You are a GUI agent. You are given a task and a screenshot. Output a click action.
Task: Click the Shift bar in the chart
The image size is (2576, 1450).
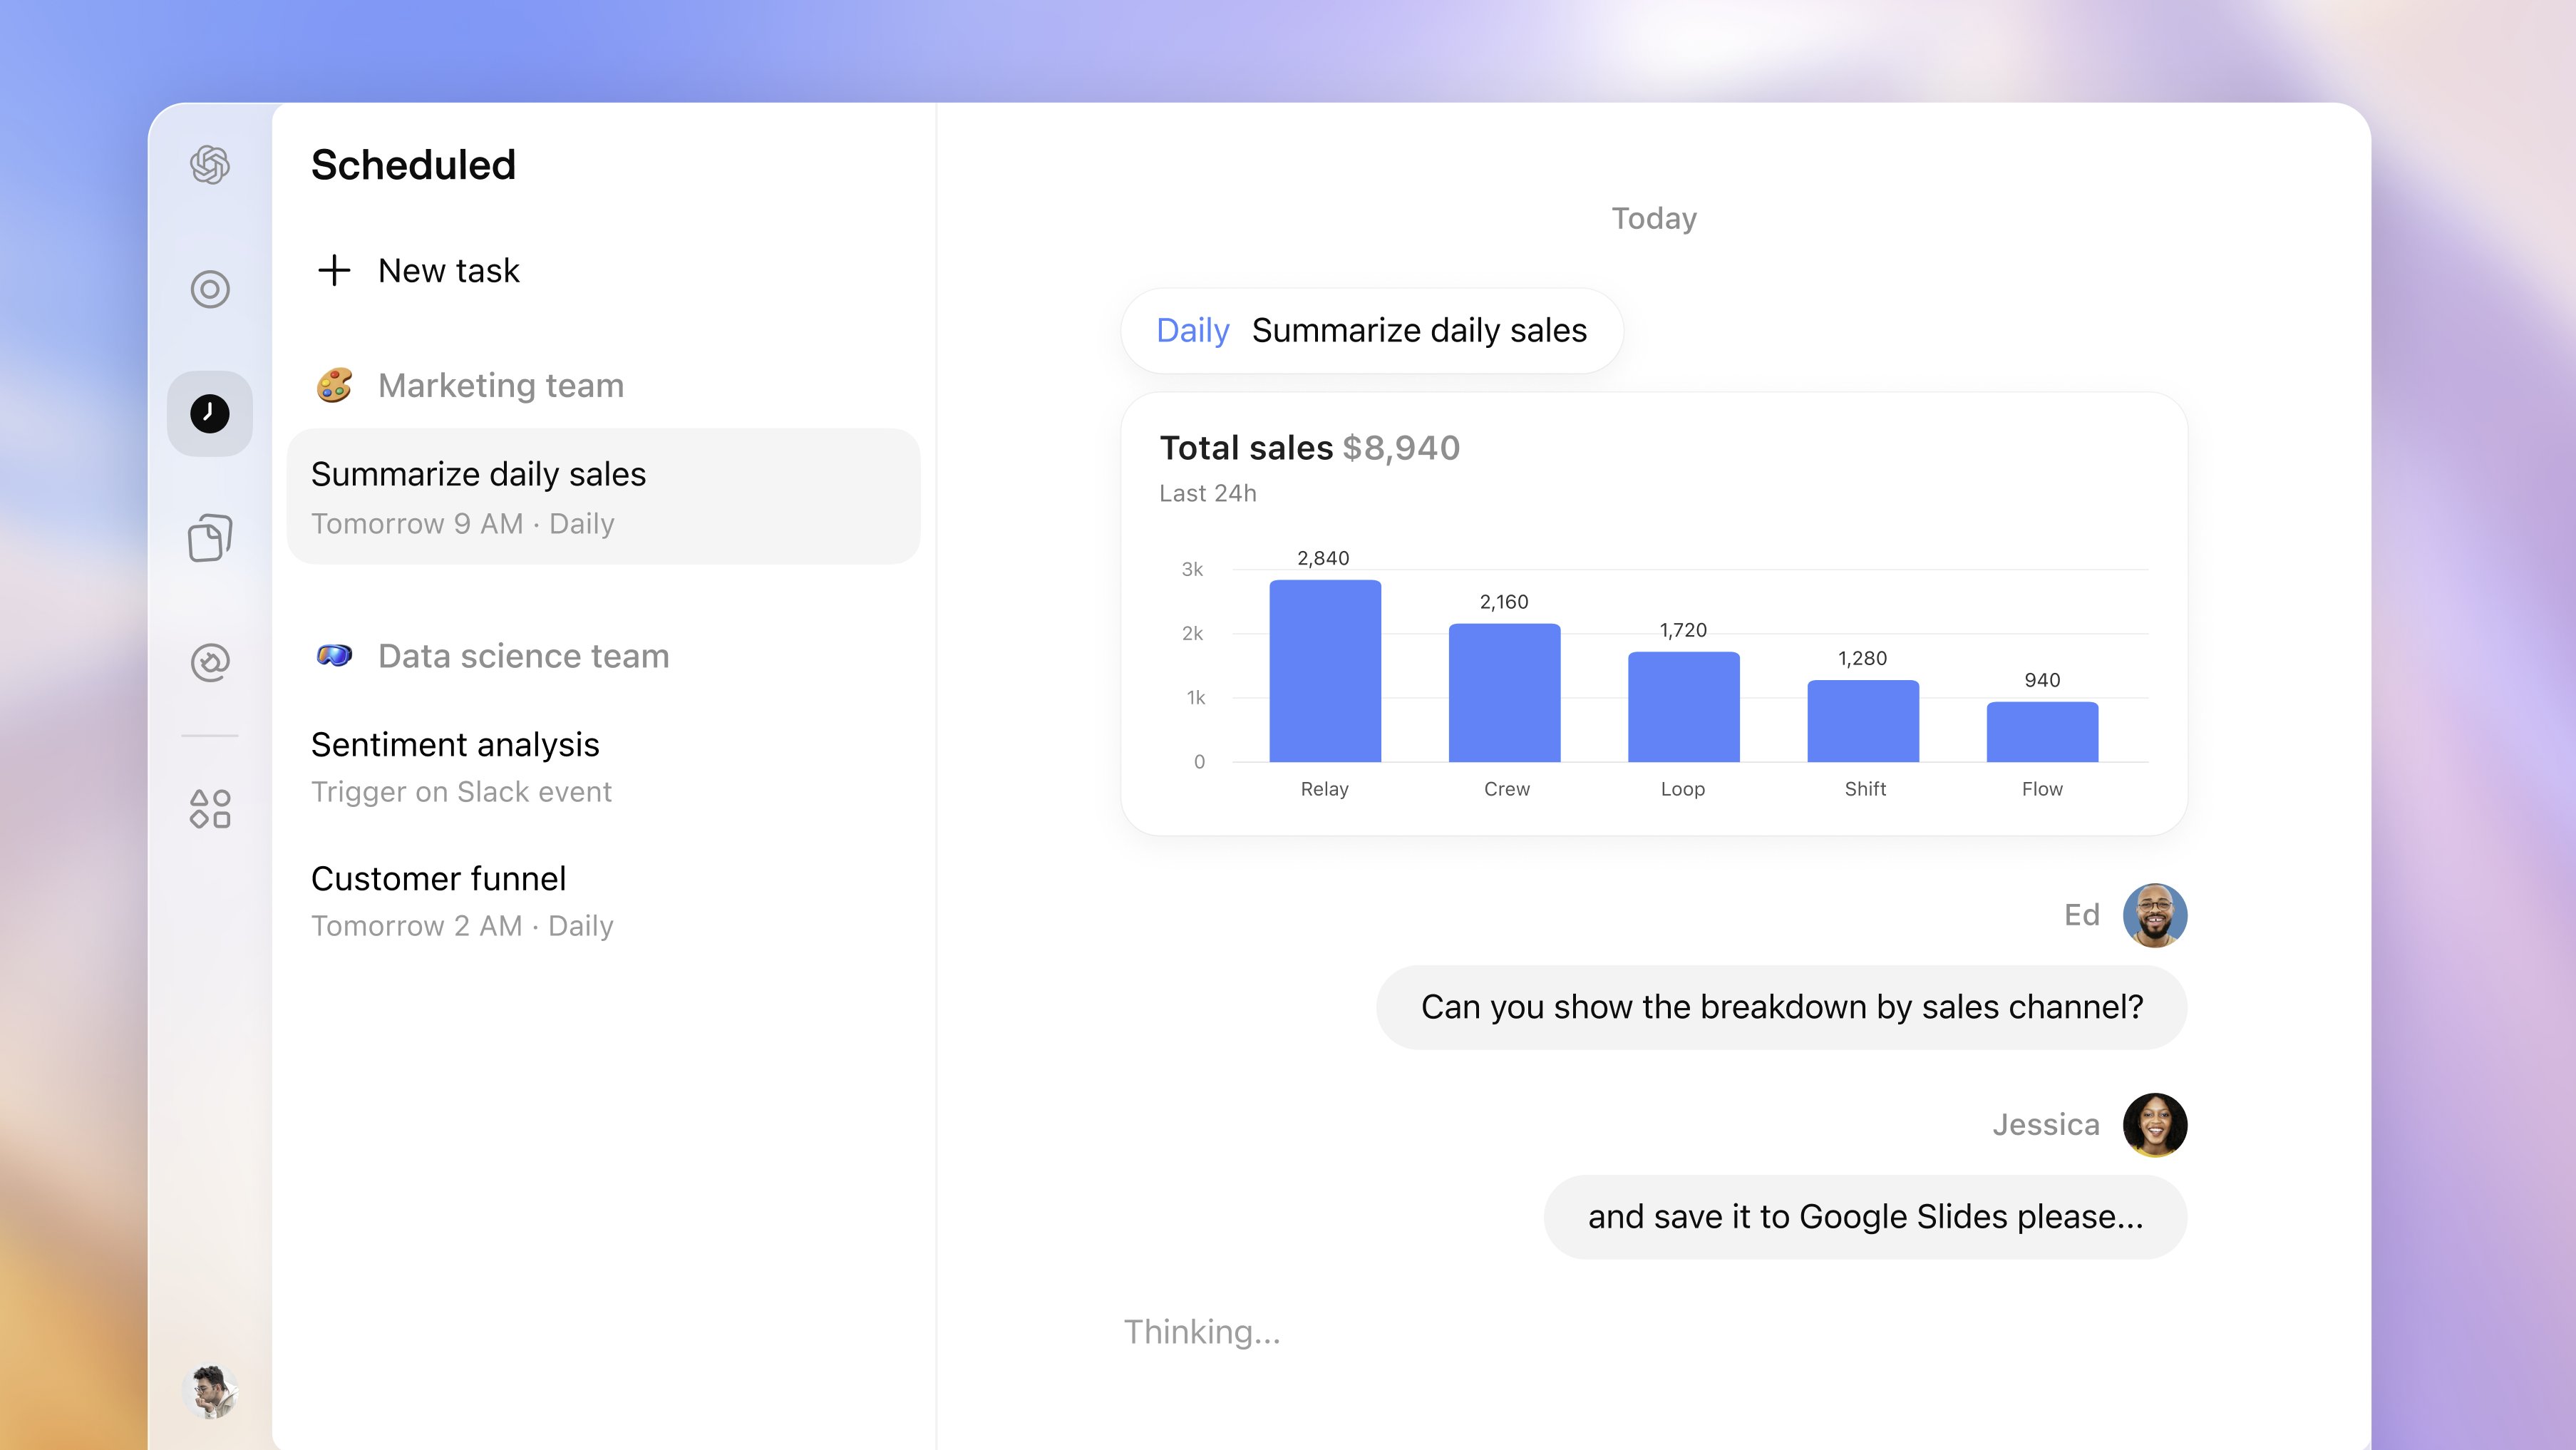point(1862,721)
